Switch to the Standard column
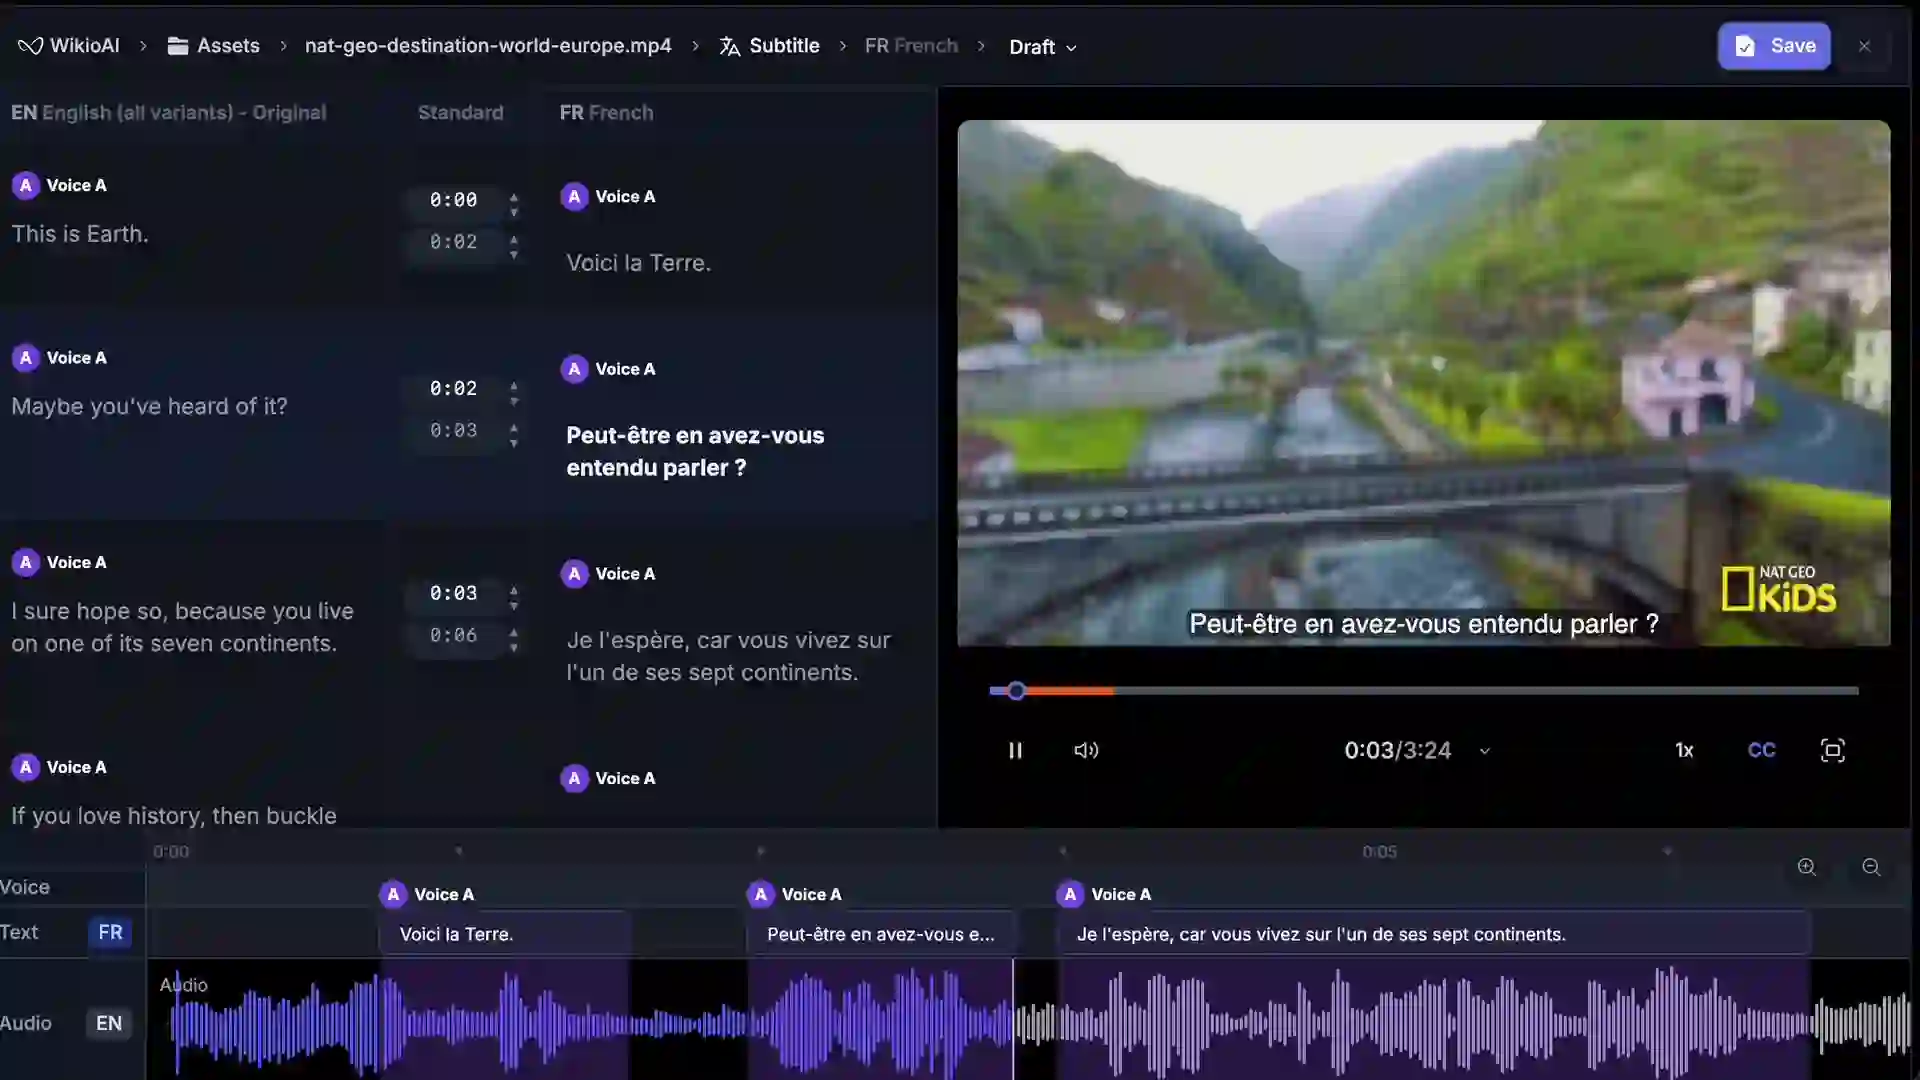Image resolution: width=1920 pixels, height=1080 pixels. coord(461,112)
